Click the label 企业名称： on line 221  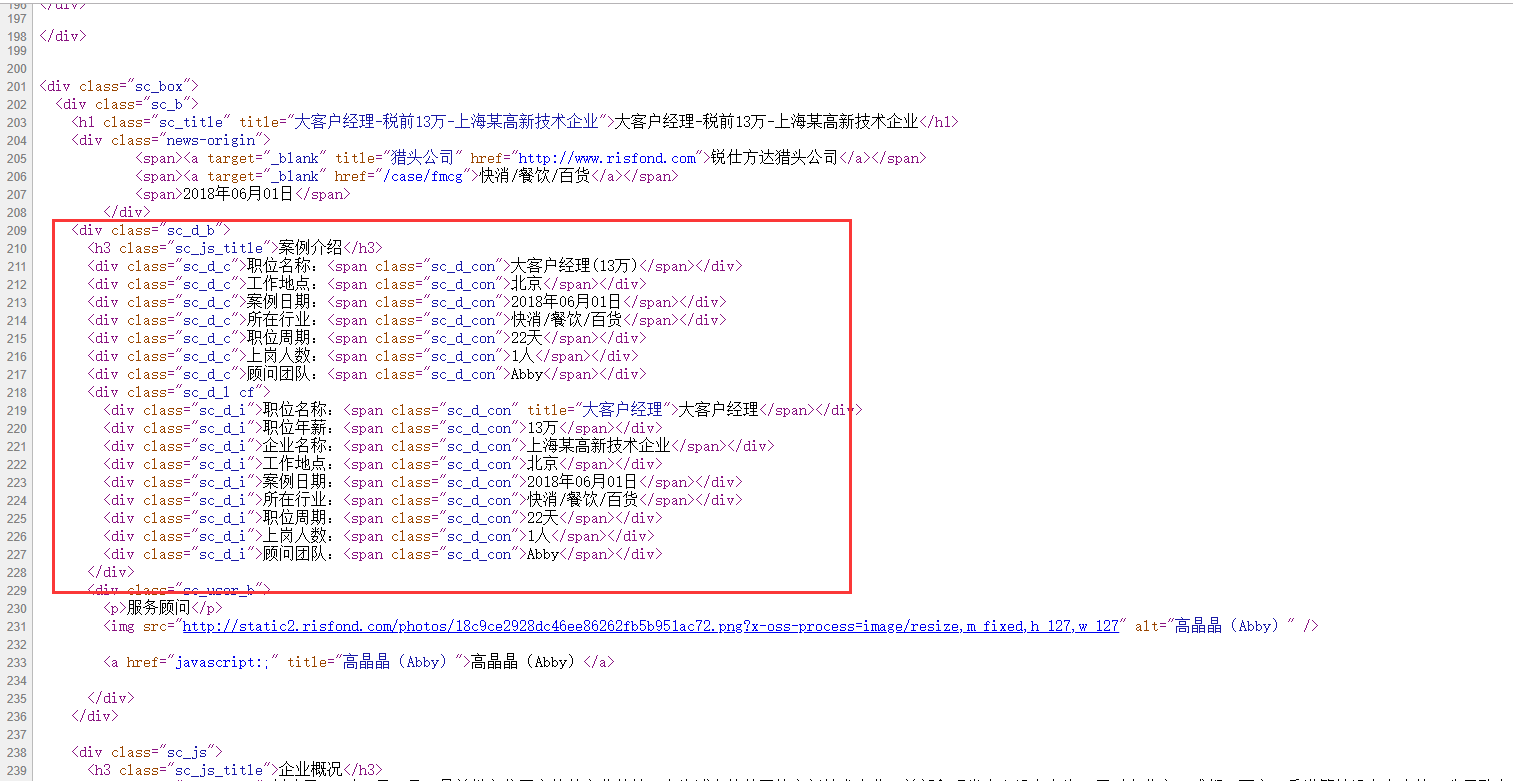(x=303, y=446)
